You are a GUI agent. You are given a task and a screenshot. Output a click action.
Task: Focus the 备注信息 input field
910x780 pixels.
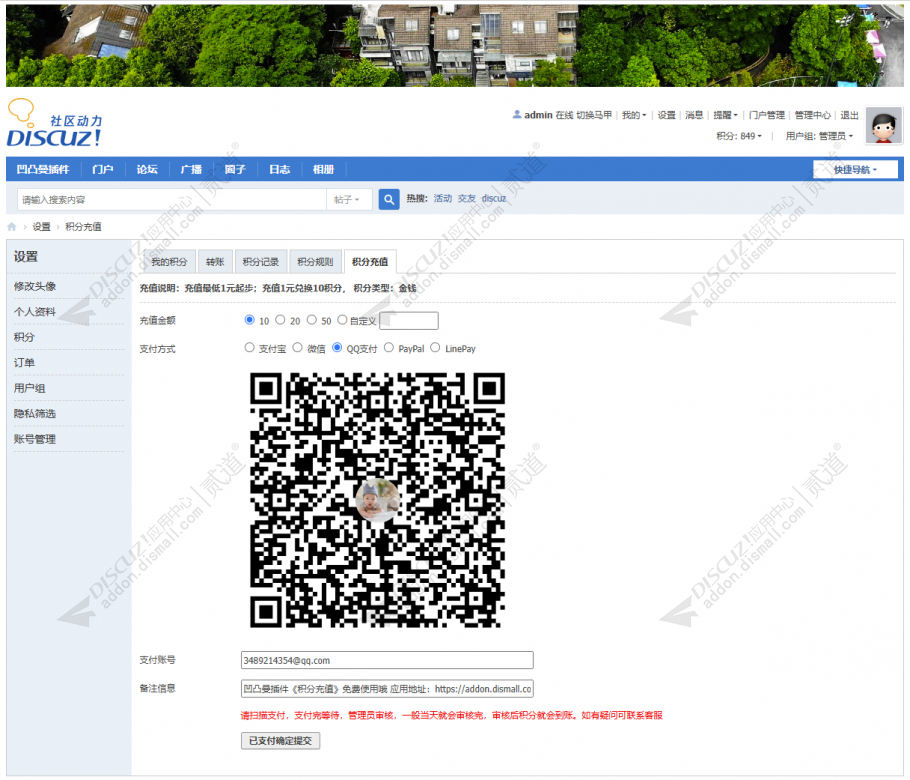[x=387, y=689]
